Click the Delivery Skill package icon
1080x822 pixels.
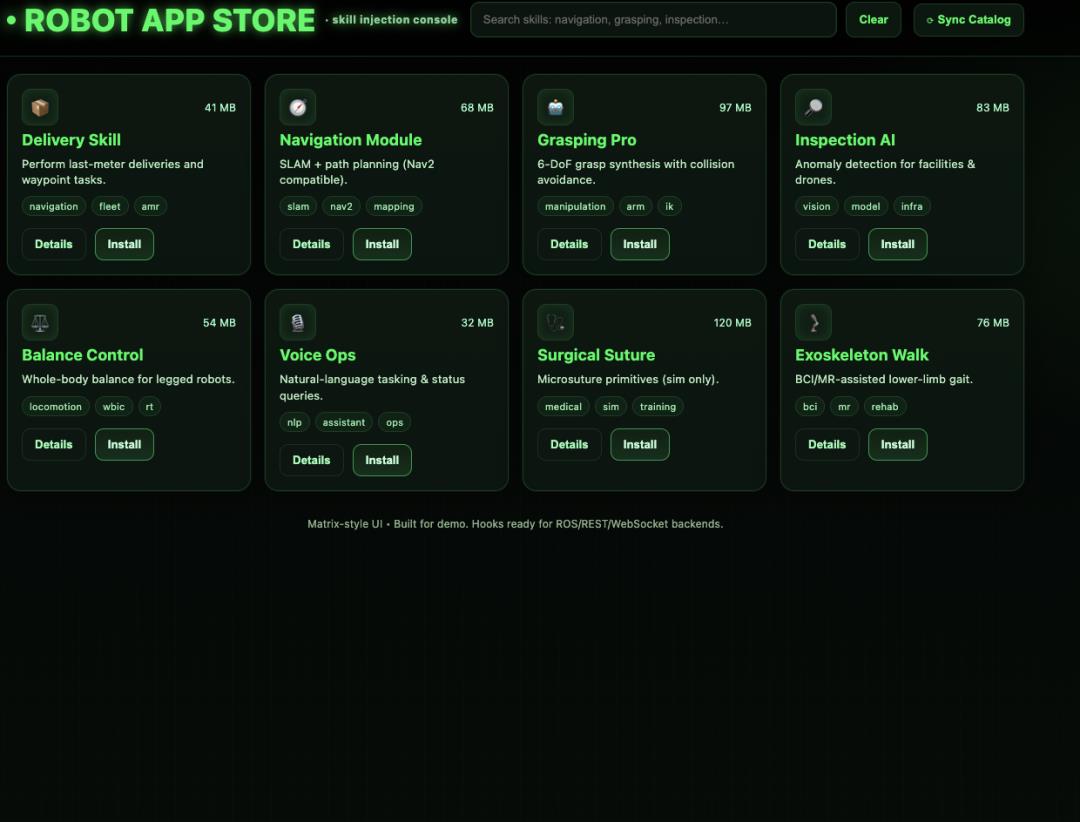[x=40, y=106]
